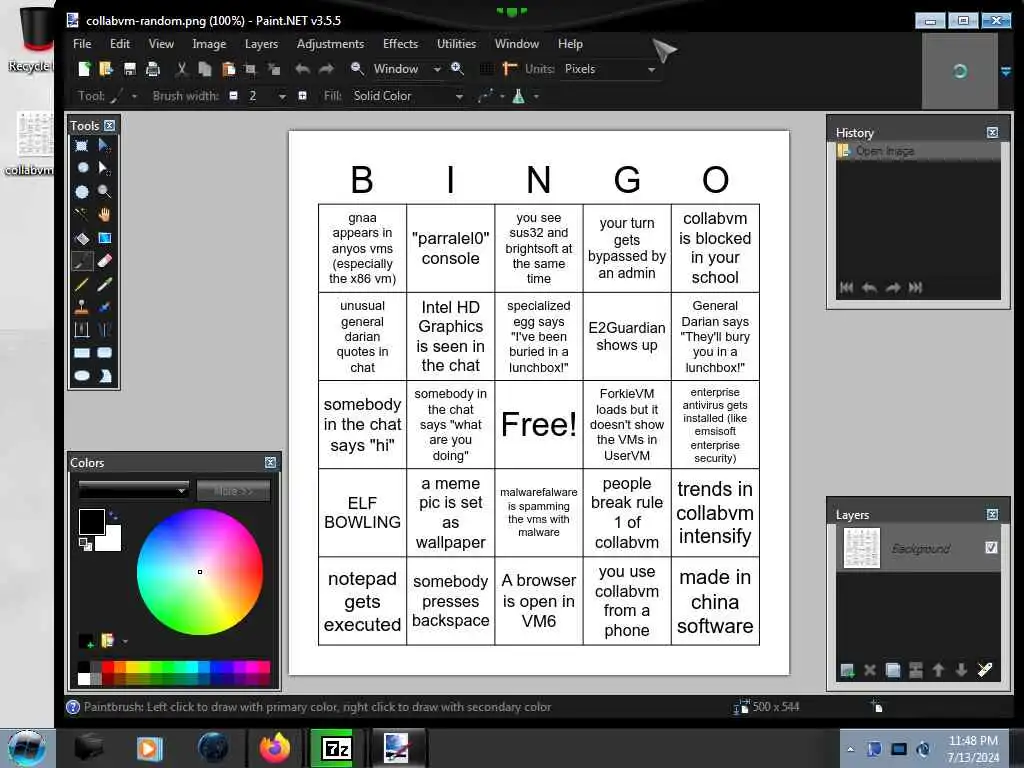Image resolution: width=1024 pixels, height=768 pixels.
Task: Toggle the pixel grid view
Action: coord(487,69)
